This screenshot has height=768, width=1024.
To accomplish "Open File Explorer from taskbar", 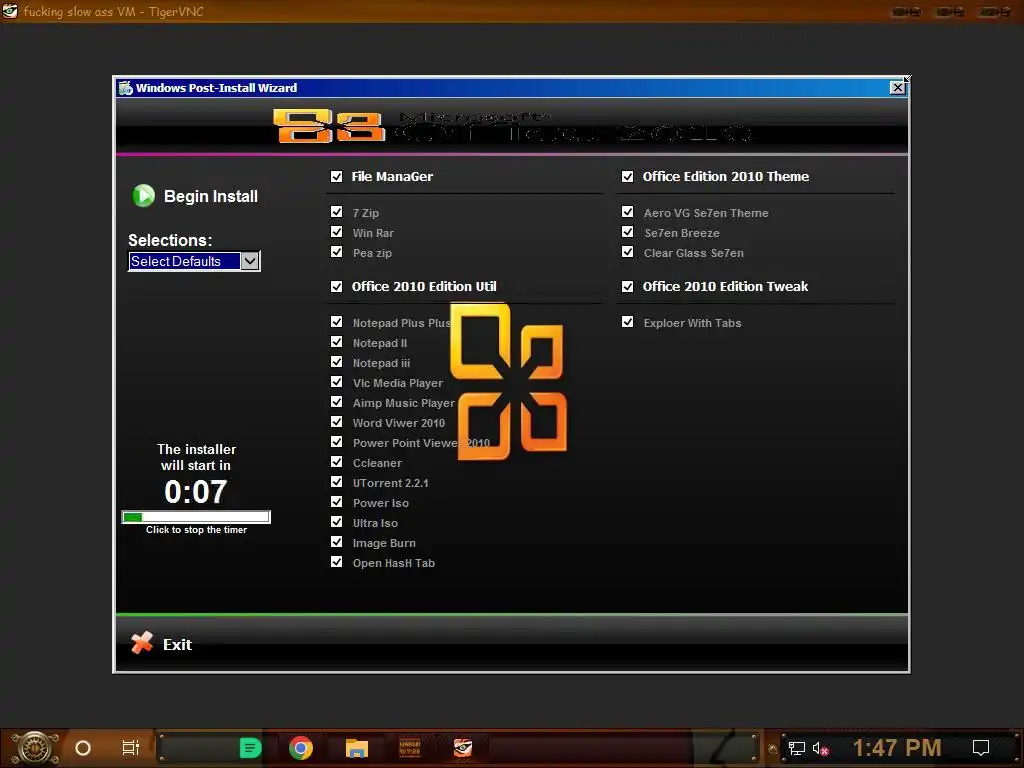I will click(x=357, y=748).
